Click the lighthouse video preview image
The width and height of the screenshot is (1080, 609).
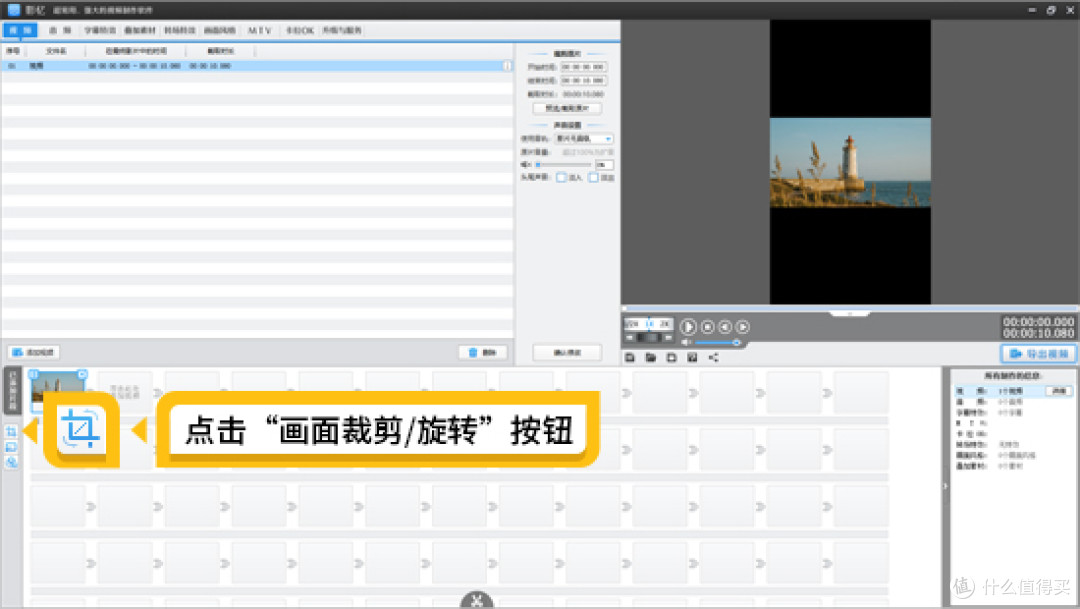click(x=850, y=162)
